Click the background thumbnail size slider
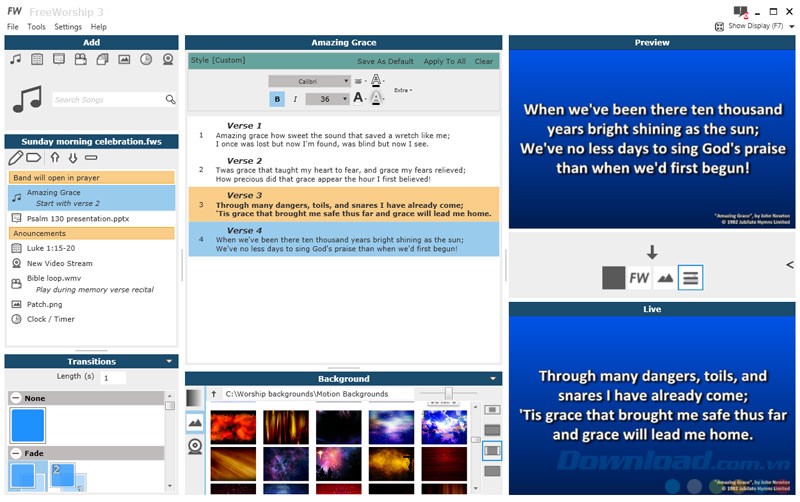The height and width of the screenshot is (502, 800). 448,393
